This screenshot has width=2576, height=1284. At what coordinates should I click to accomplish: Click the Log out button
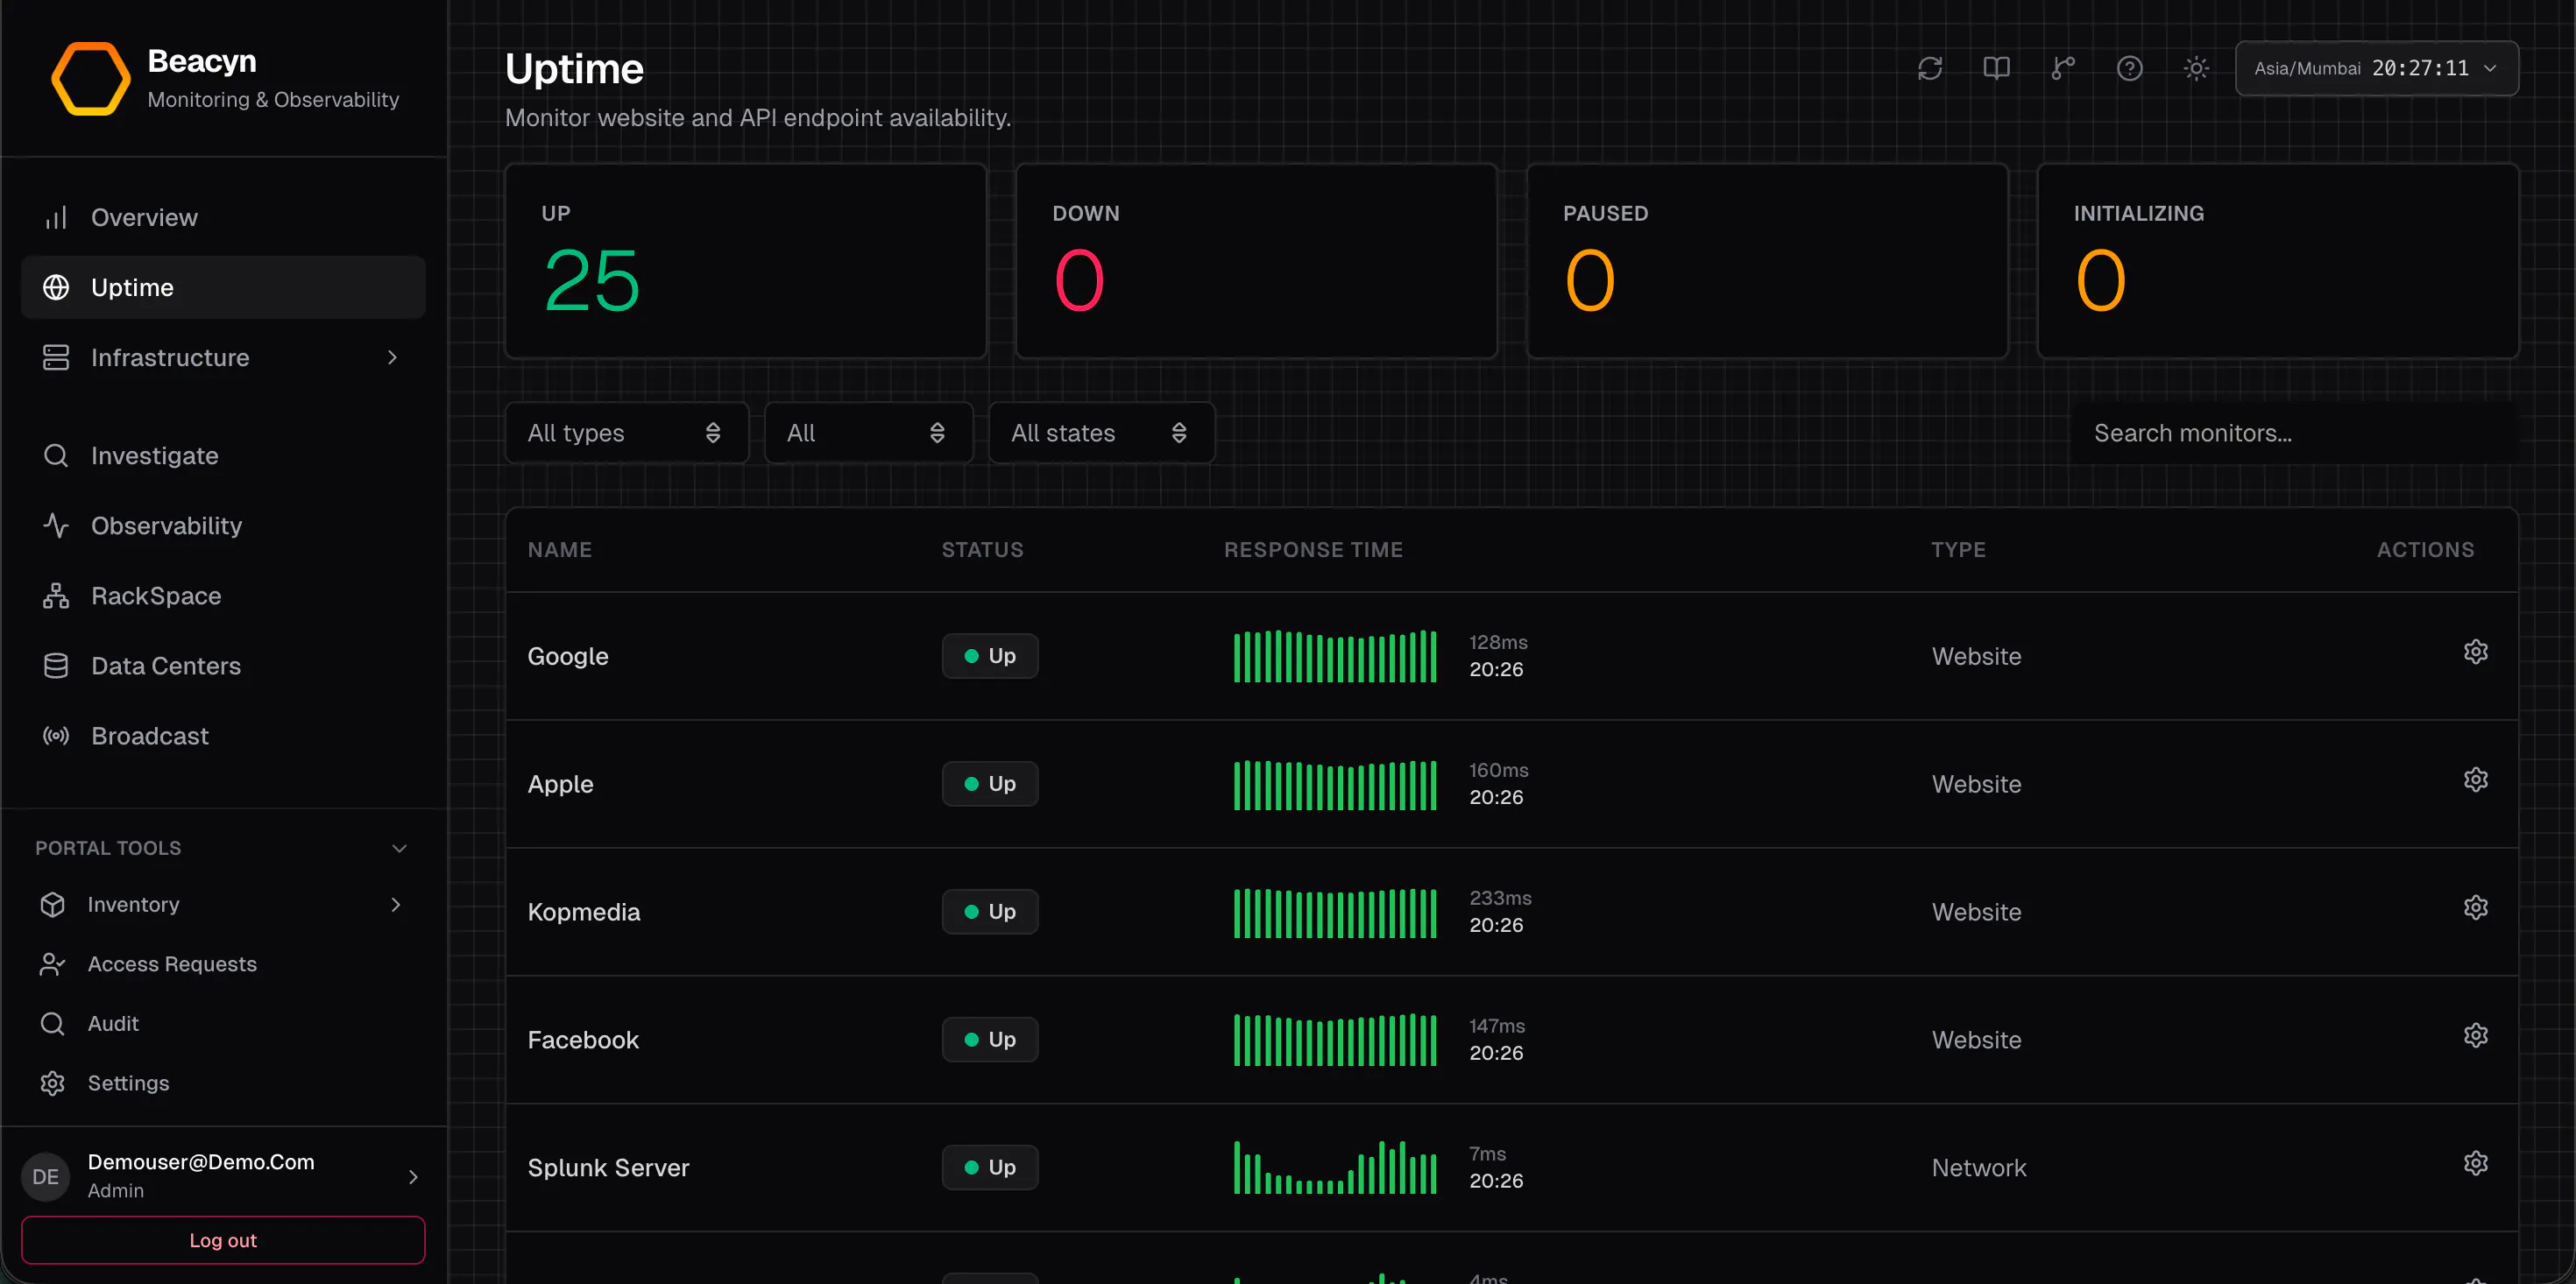tap(223, 1240)
